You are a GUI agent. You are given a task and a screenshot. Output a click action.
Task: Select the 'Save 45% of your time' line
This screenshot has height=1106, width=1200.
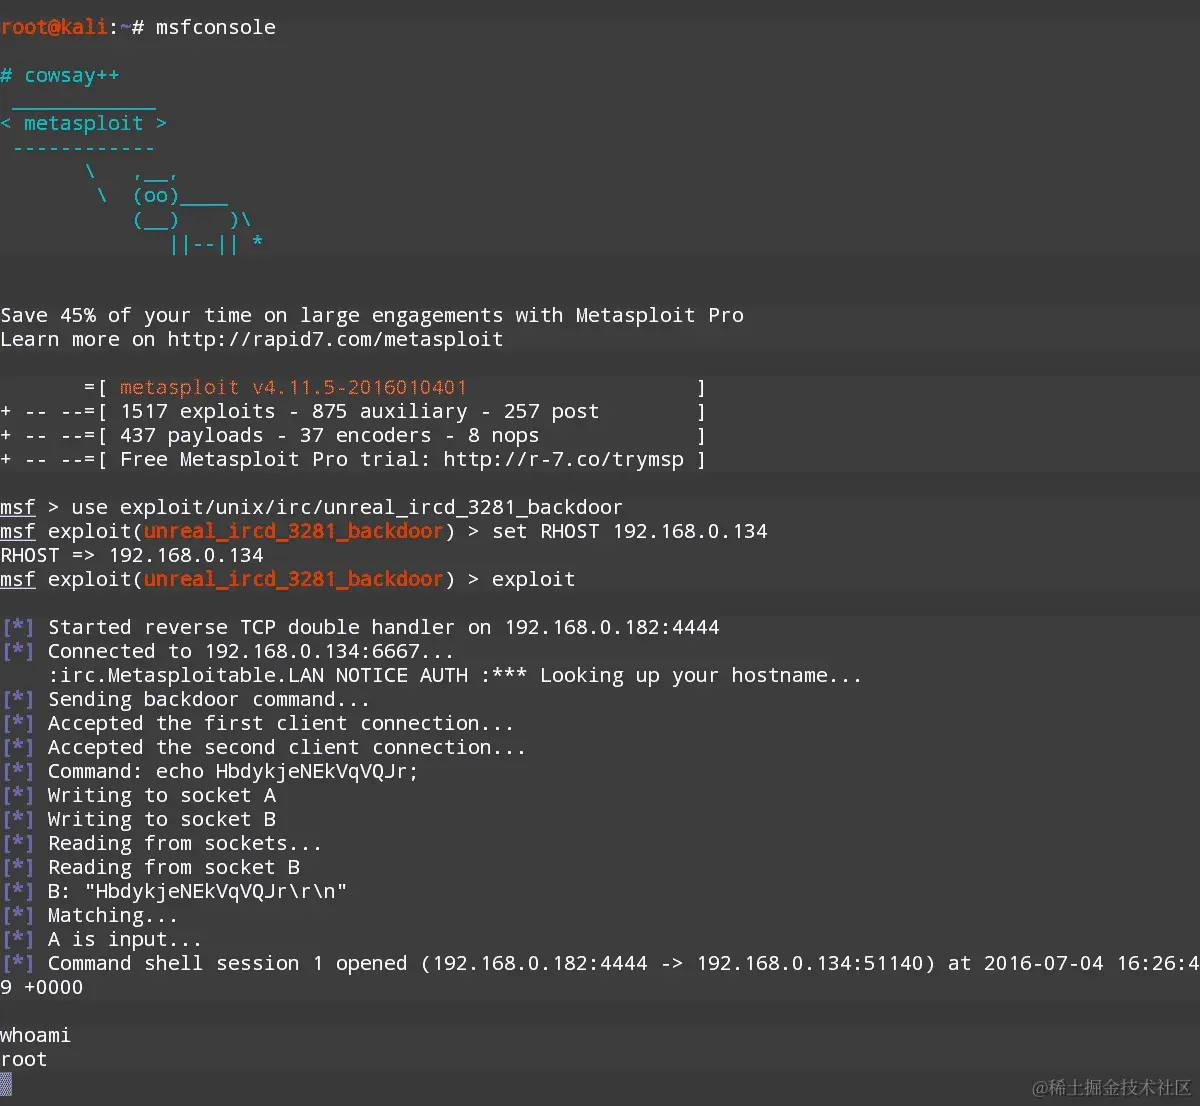pyautogui.click(x=372, y=315)
